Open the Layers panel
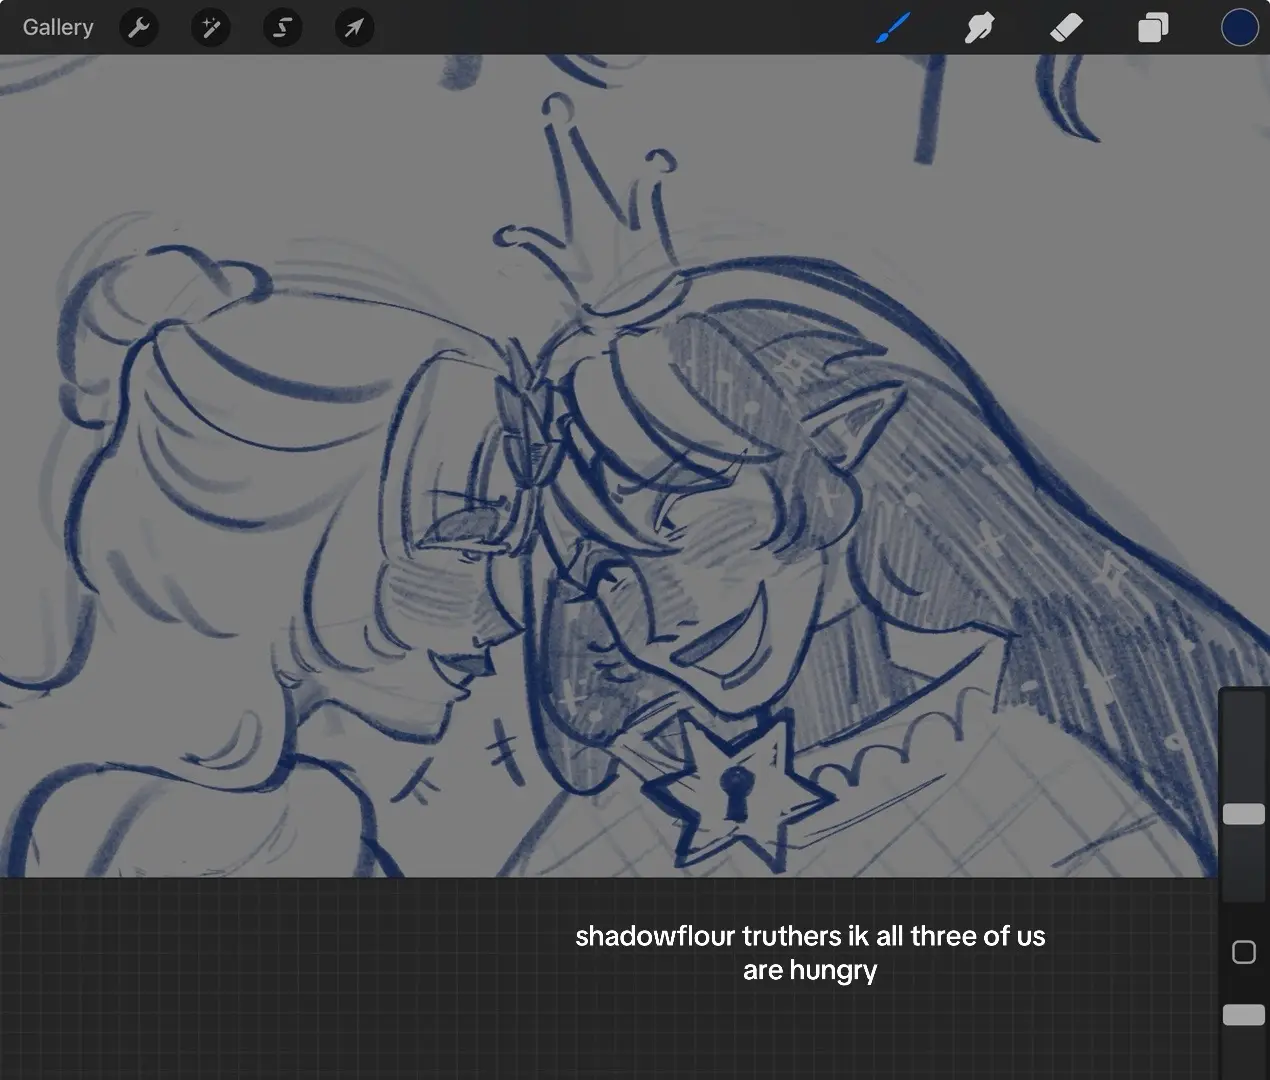This screenshot has width=1270, height=1080. (x=1153, y=27)
